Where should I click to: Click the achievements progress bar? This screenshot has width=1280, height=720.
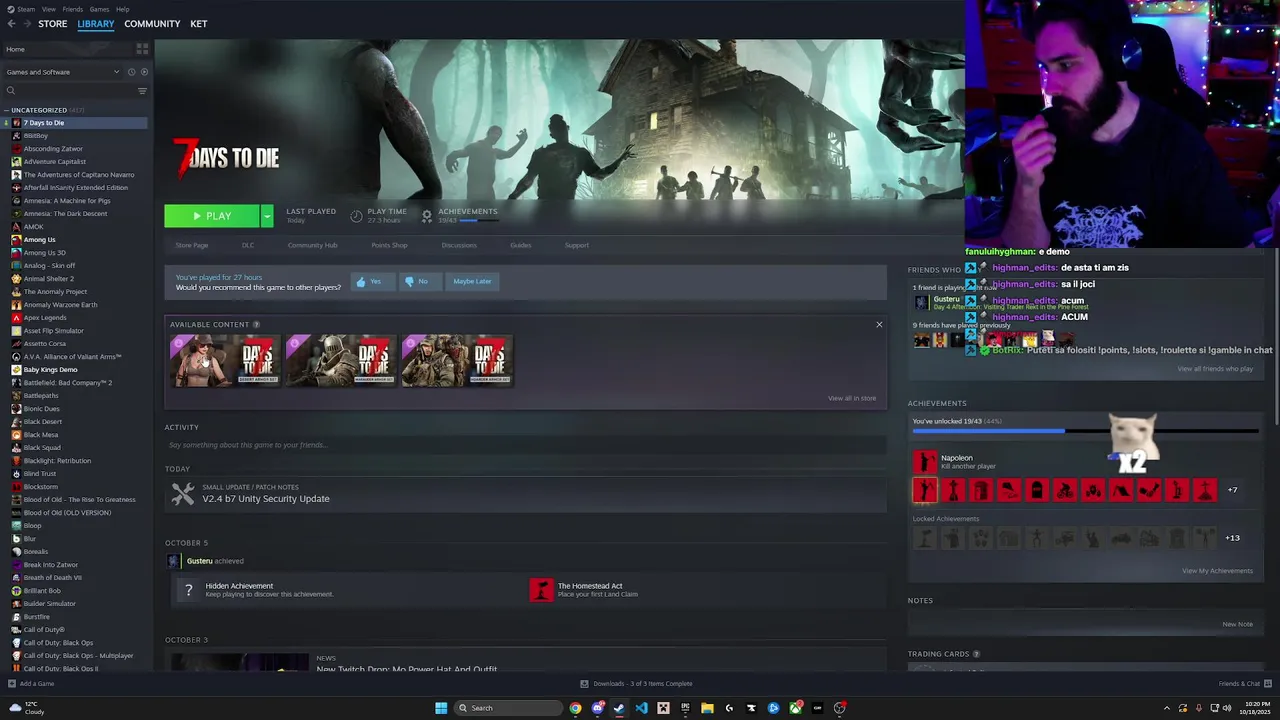(1085, 432)
